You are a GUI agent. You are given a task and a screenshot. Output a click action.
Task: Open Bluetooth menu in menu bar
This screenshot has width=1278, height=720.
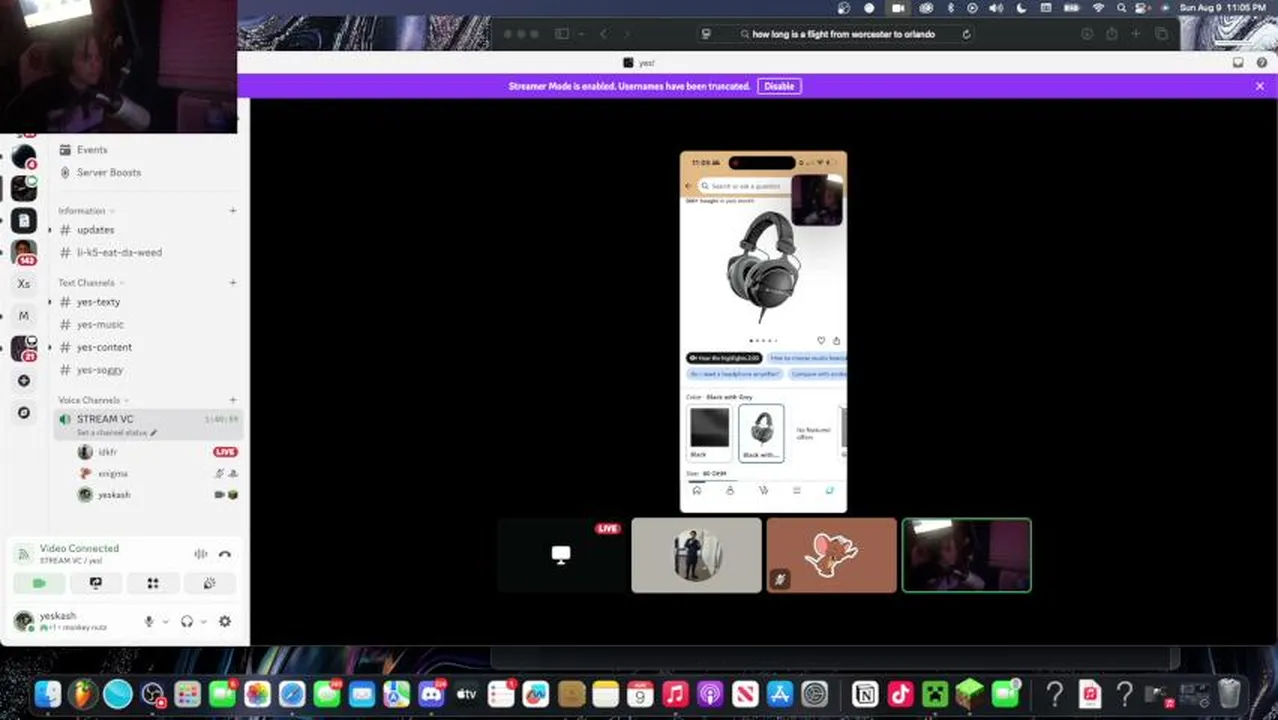(x=950, y=8)
